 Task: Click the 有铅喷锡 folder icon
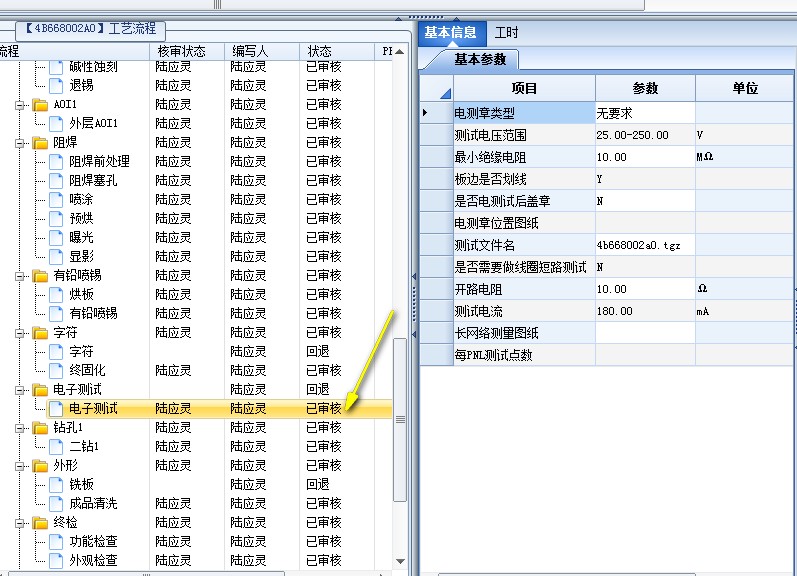pyautogui.click(x=40, y=276)
